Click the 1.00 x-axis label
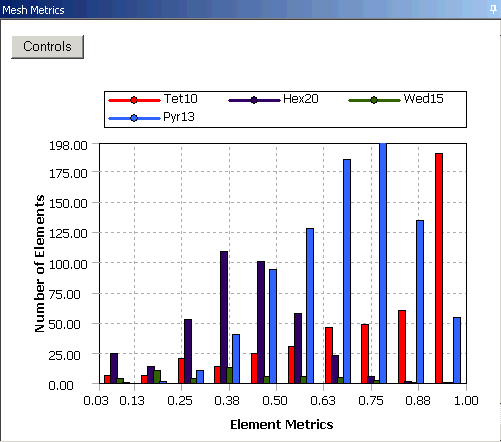The width and height of the screenshot is (501, 442). click(466, 401)
